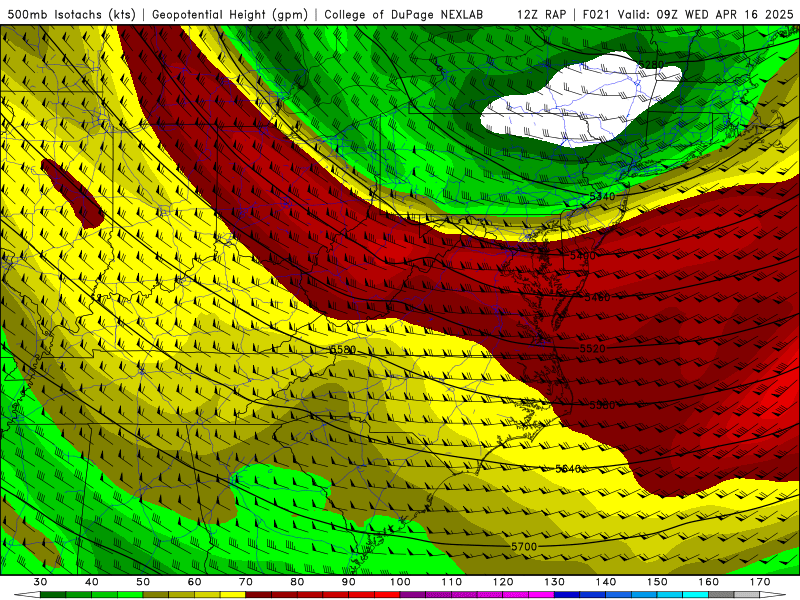
Task: Click the color bar value 100
Action: pos(400,582)
